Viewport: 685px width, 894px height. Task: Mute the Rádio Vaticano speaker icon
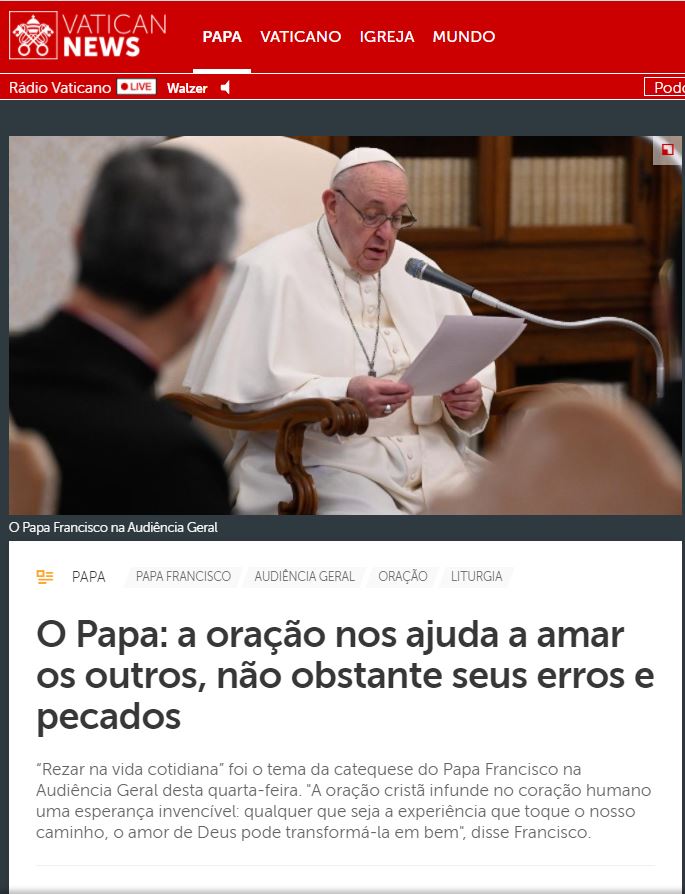pos(225,87)
